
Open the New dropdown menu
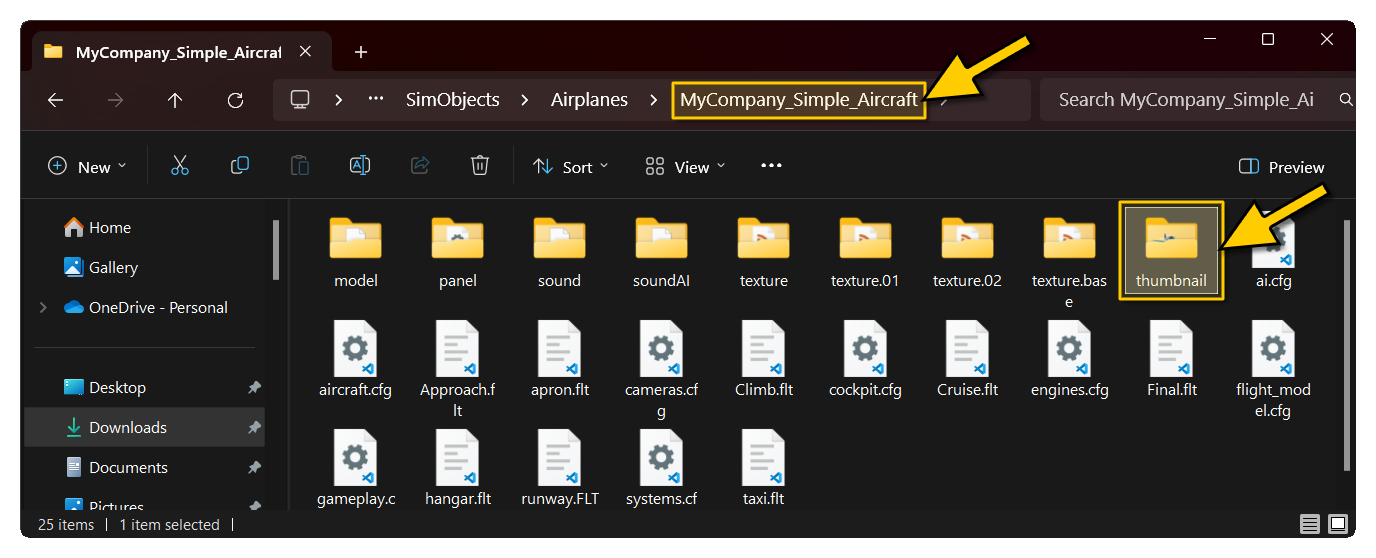tap(87, 167)
